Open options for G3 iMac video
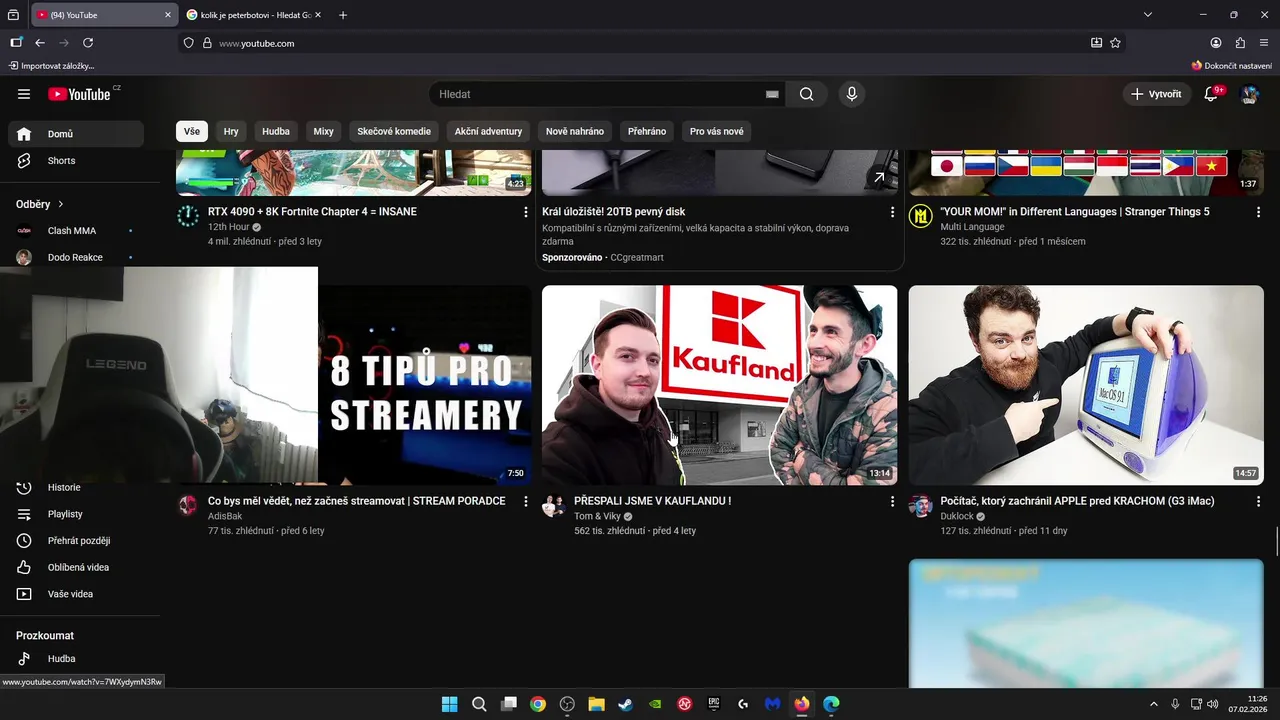The width and height of the screenshot is (1280, 720). pos(1258,501)
